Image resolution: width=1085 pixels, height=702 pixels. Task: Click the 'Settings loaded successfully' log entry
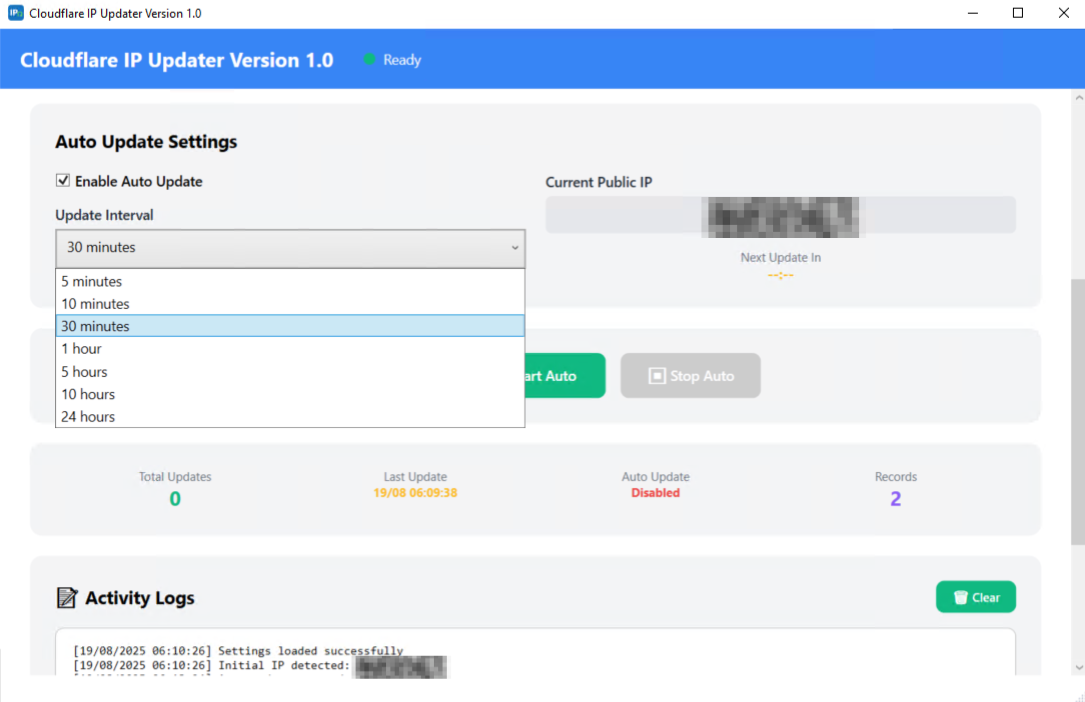pos(238,651)
